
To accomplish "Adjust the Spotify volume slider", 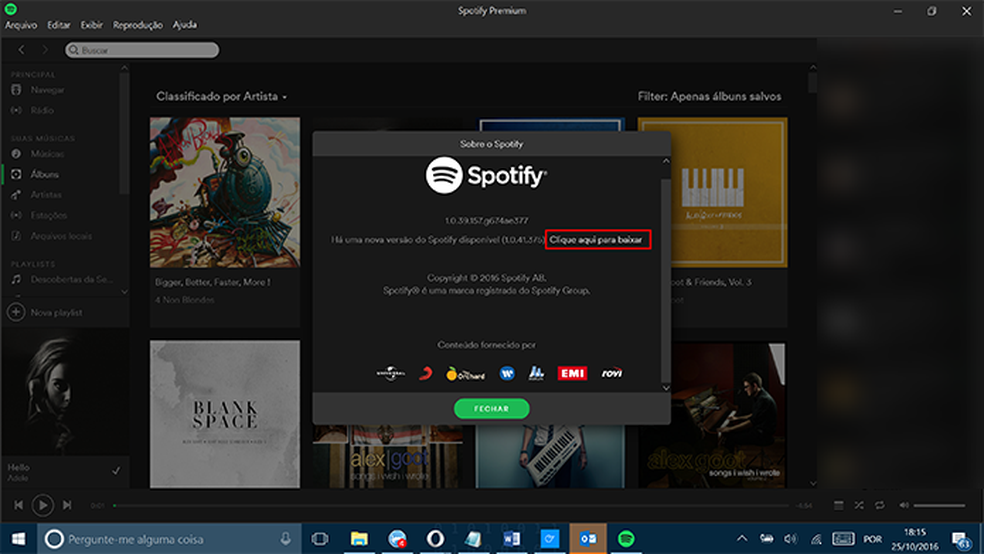I will click(x=939, y=506).
